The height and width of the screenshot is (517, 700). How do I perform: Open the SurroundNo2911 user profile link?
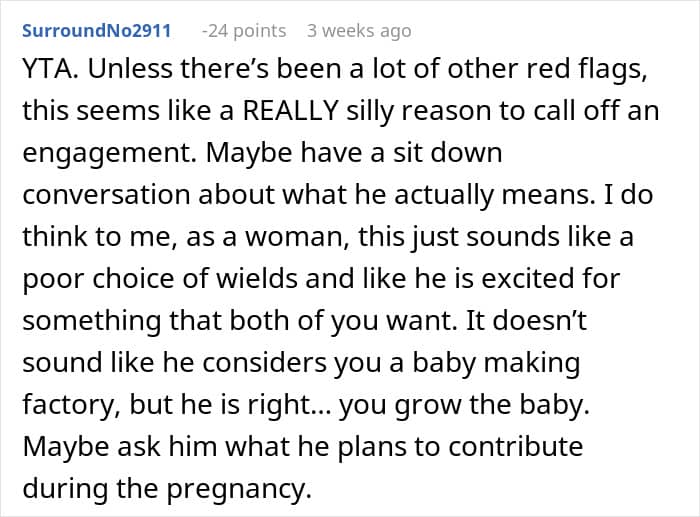97,31
